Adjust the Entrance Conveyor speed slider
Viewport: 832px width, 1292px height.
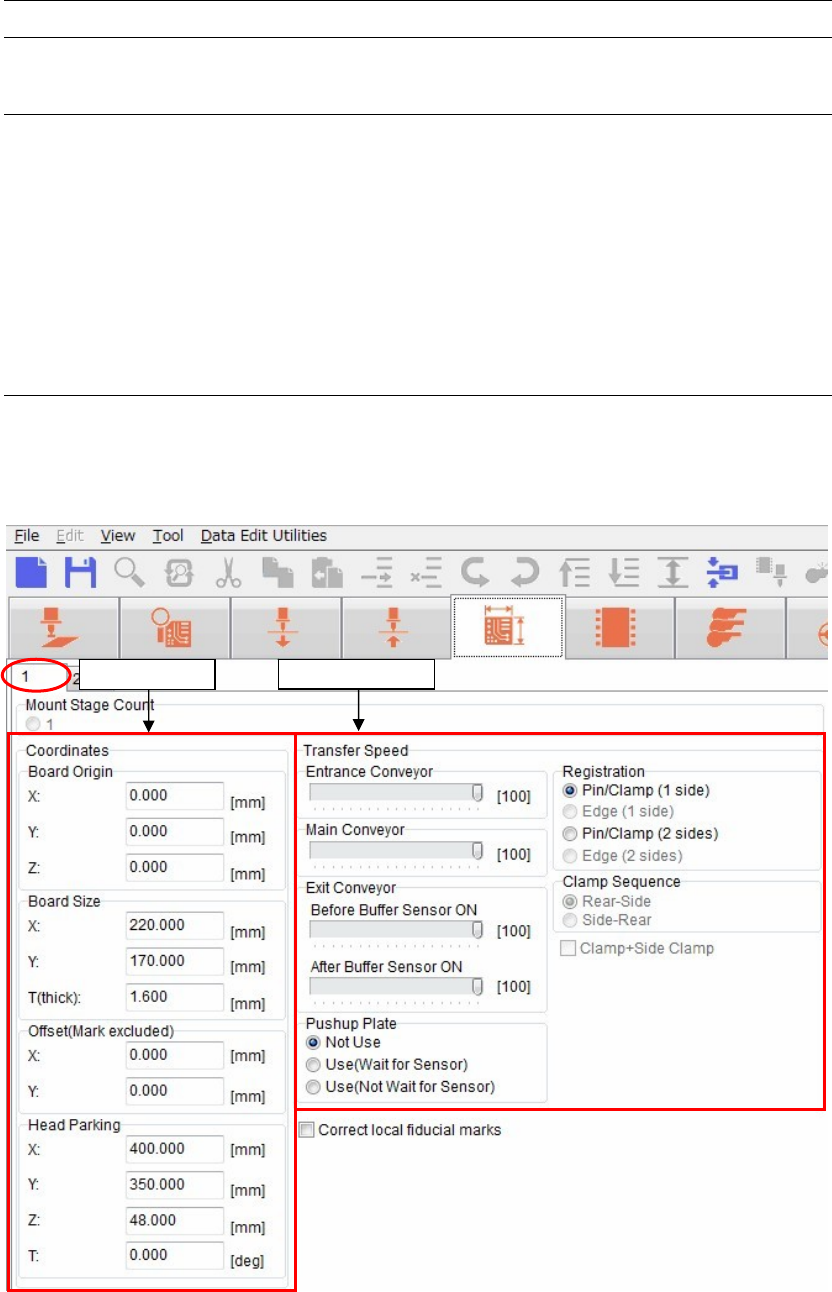[398, 795]
